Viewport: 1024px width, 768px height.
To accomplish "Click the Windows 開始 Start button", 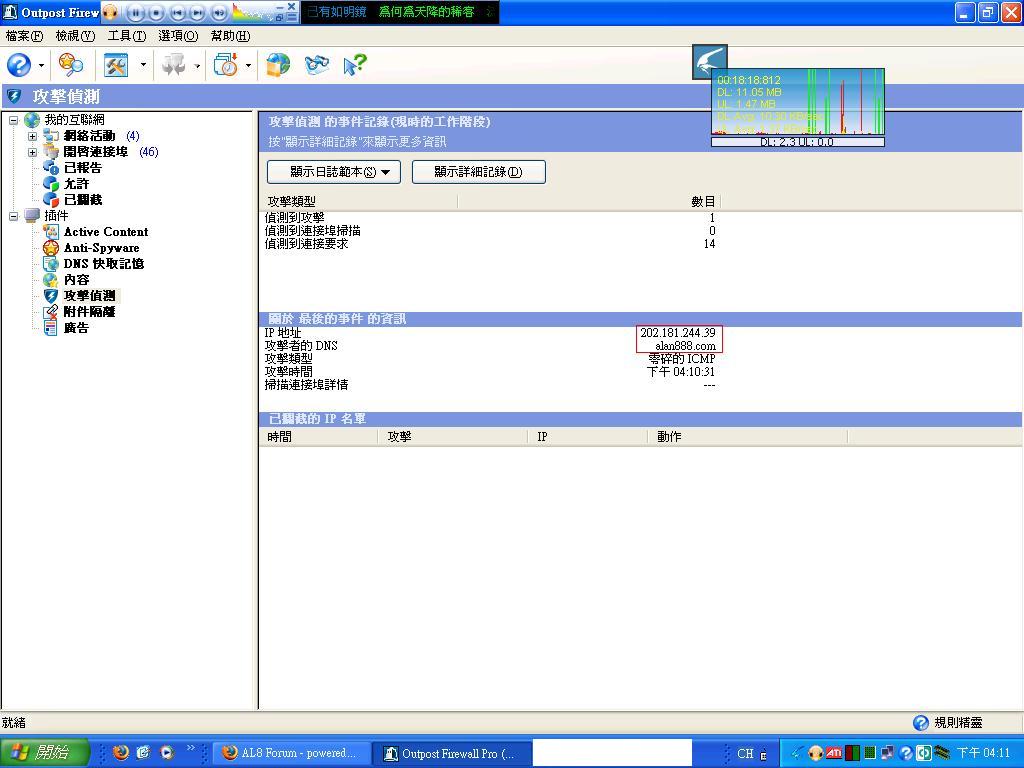I will [44, 752].
